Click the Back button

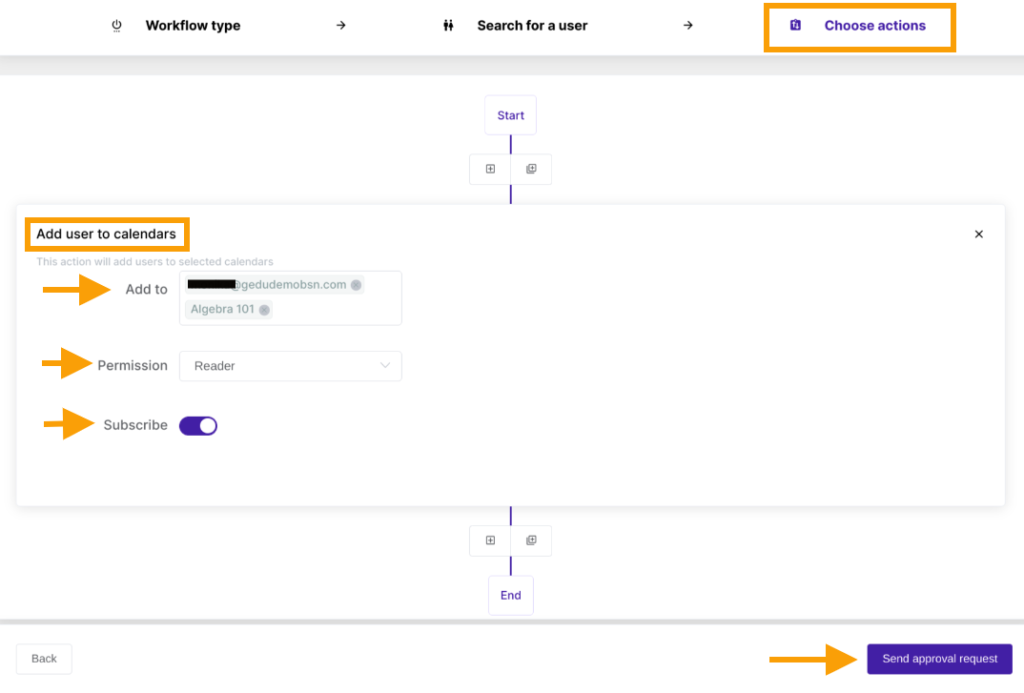click(44, 658)
